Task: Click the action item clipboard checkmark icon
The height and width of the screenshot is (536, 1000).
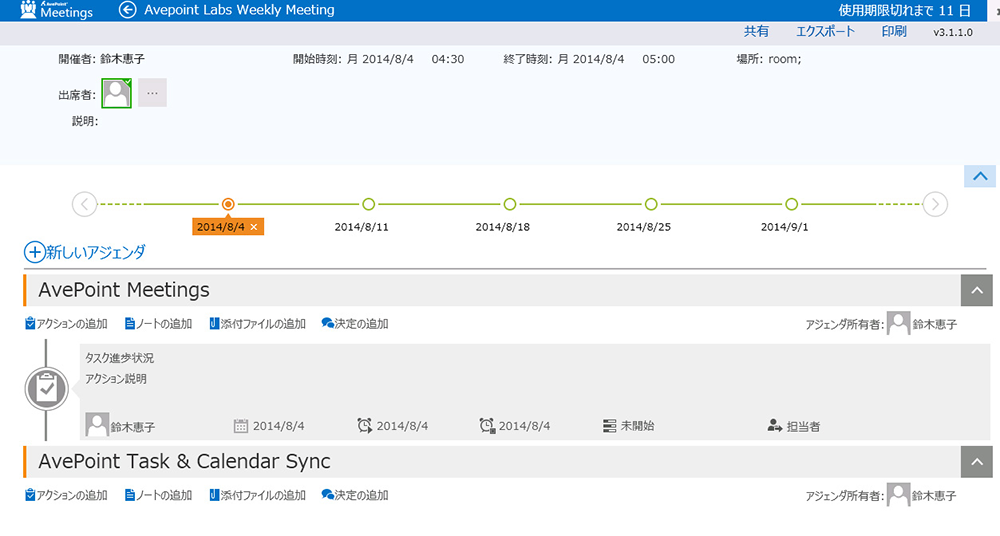Action: 47,389
